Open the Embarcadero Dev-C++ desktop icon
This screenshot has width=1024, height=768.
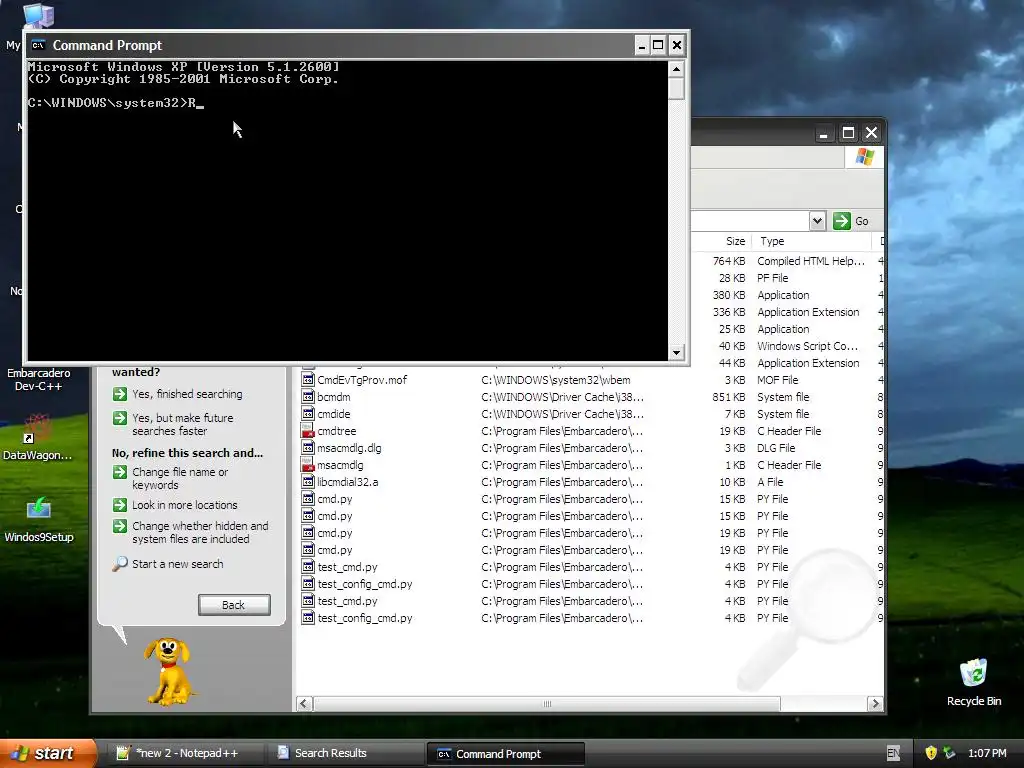(38, 379)
